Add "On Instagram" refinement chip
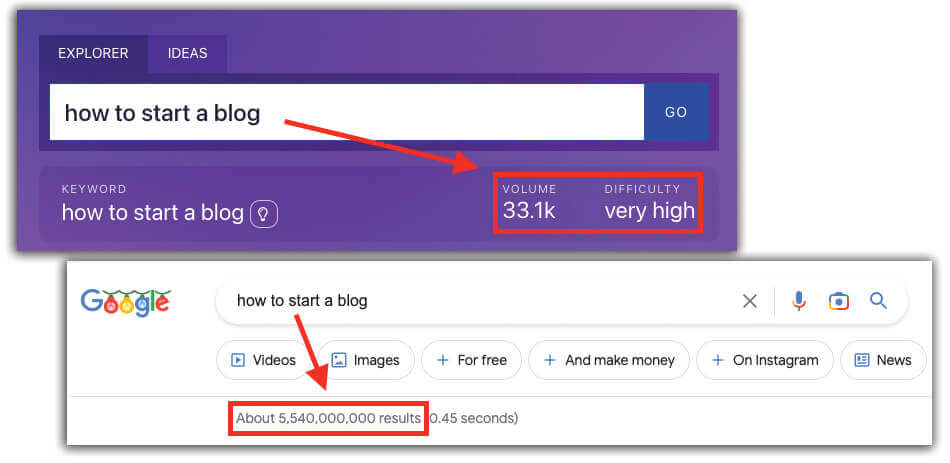This screenshot has height=463, width=950. coord(765,360)
